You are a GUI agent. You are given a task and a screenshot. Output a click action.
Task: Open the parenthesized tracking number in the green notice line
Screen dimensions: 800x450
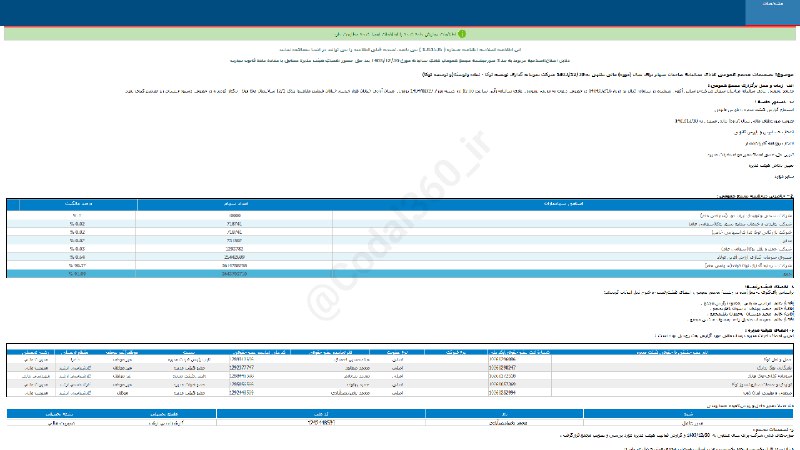(433, 50)
